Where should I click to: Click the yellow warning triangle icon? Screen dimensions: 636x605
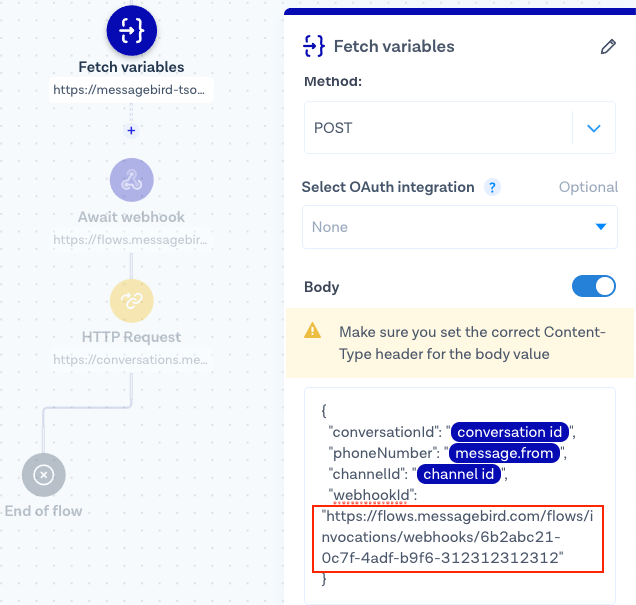pyautogui.click(x=313, y=331)
